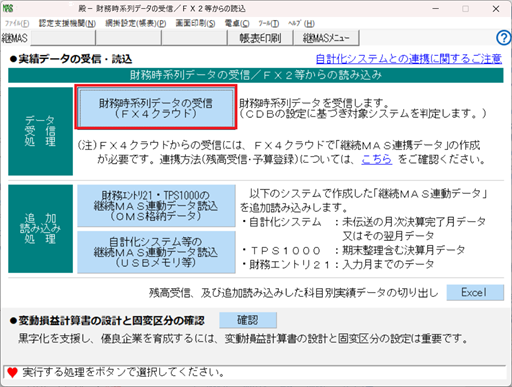Click the 財務エントリ21:入力月までのデータ line
Viewport: 512px width, 387px height.
(338, 264)
